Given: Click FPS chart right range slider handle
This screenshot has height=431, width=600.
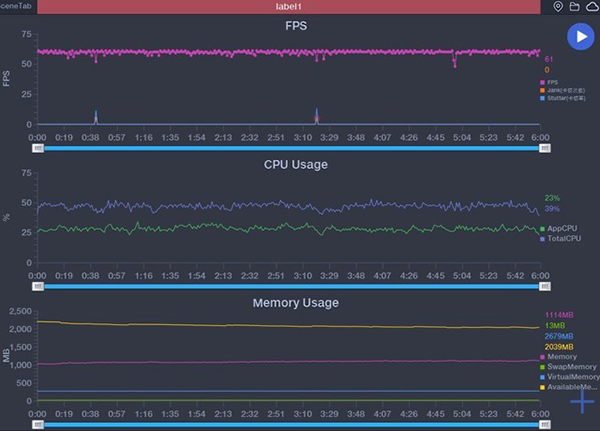Looking at the screenshot, I should pyautogui.click(x=545, y=148).
